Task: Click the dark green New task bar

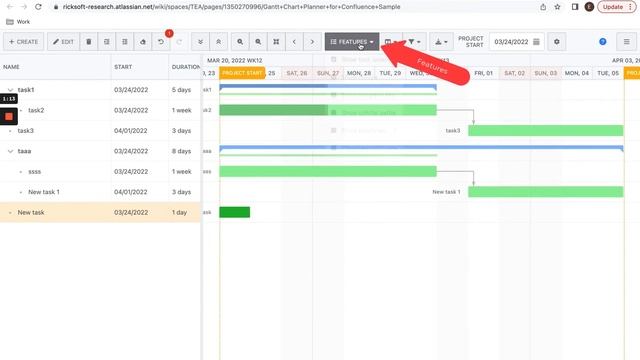Action: [x=235, y=212]
